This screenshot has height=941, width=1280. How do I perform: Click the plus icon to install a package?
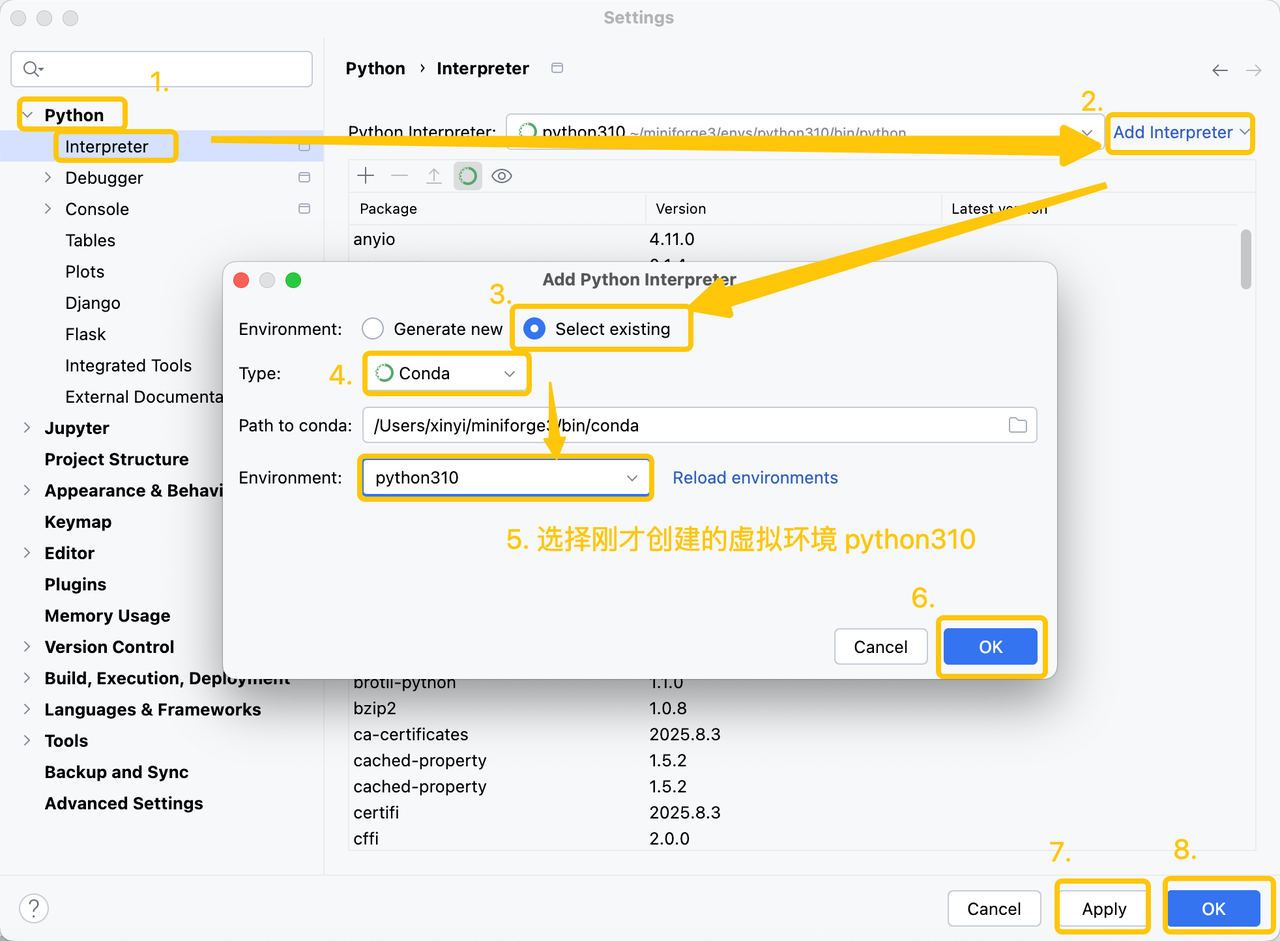tap(366, 176)
